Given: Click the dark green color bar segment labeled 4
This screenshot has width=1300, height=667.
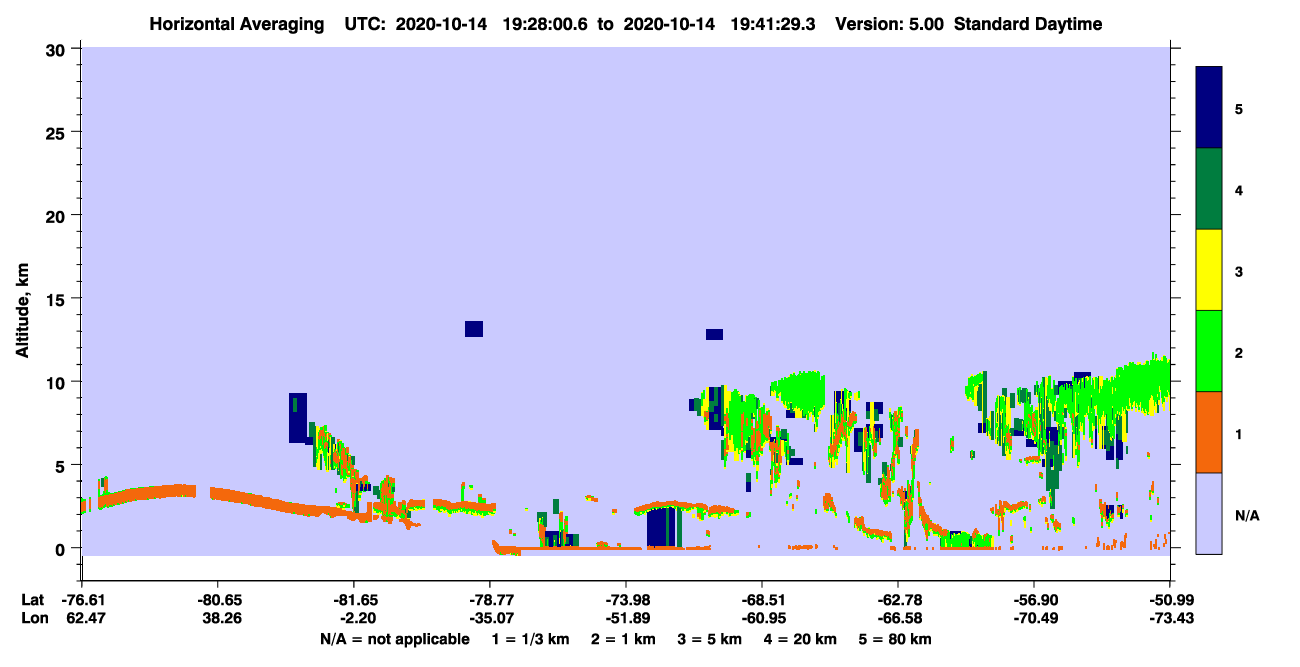Looking at the screenshot, I should (x=1209, y=189).
